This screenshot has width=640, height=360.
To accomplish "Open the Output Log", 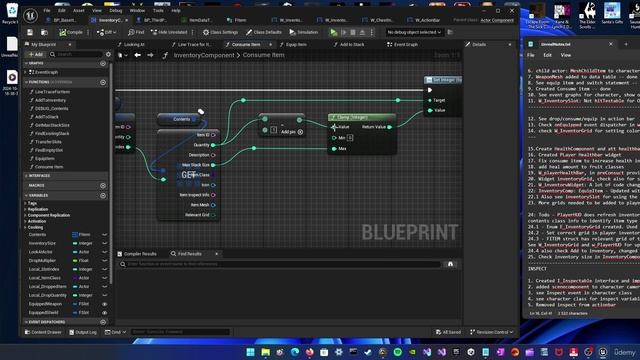I will point(83,332).
